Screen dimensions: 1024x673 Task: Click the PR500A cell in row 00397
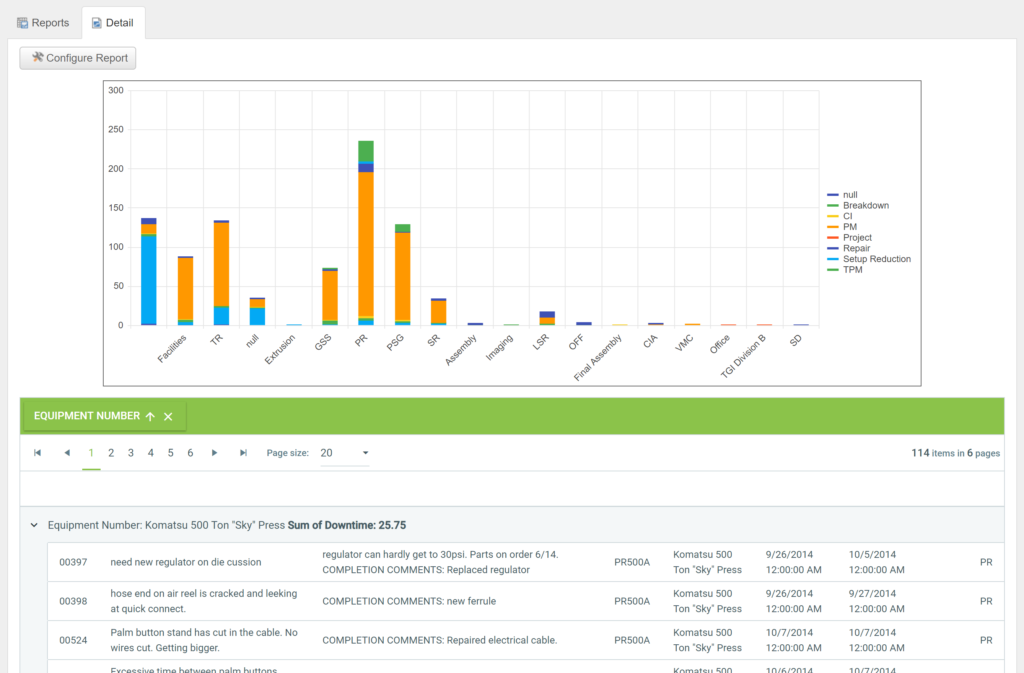click(x=632, y=562)
